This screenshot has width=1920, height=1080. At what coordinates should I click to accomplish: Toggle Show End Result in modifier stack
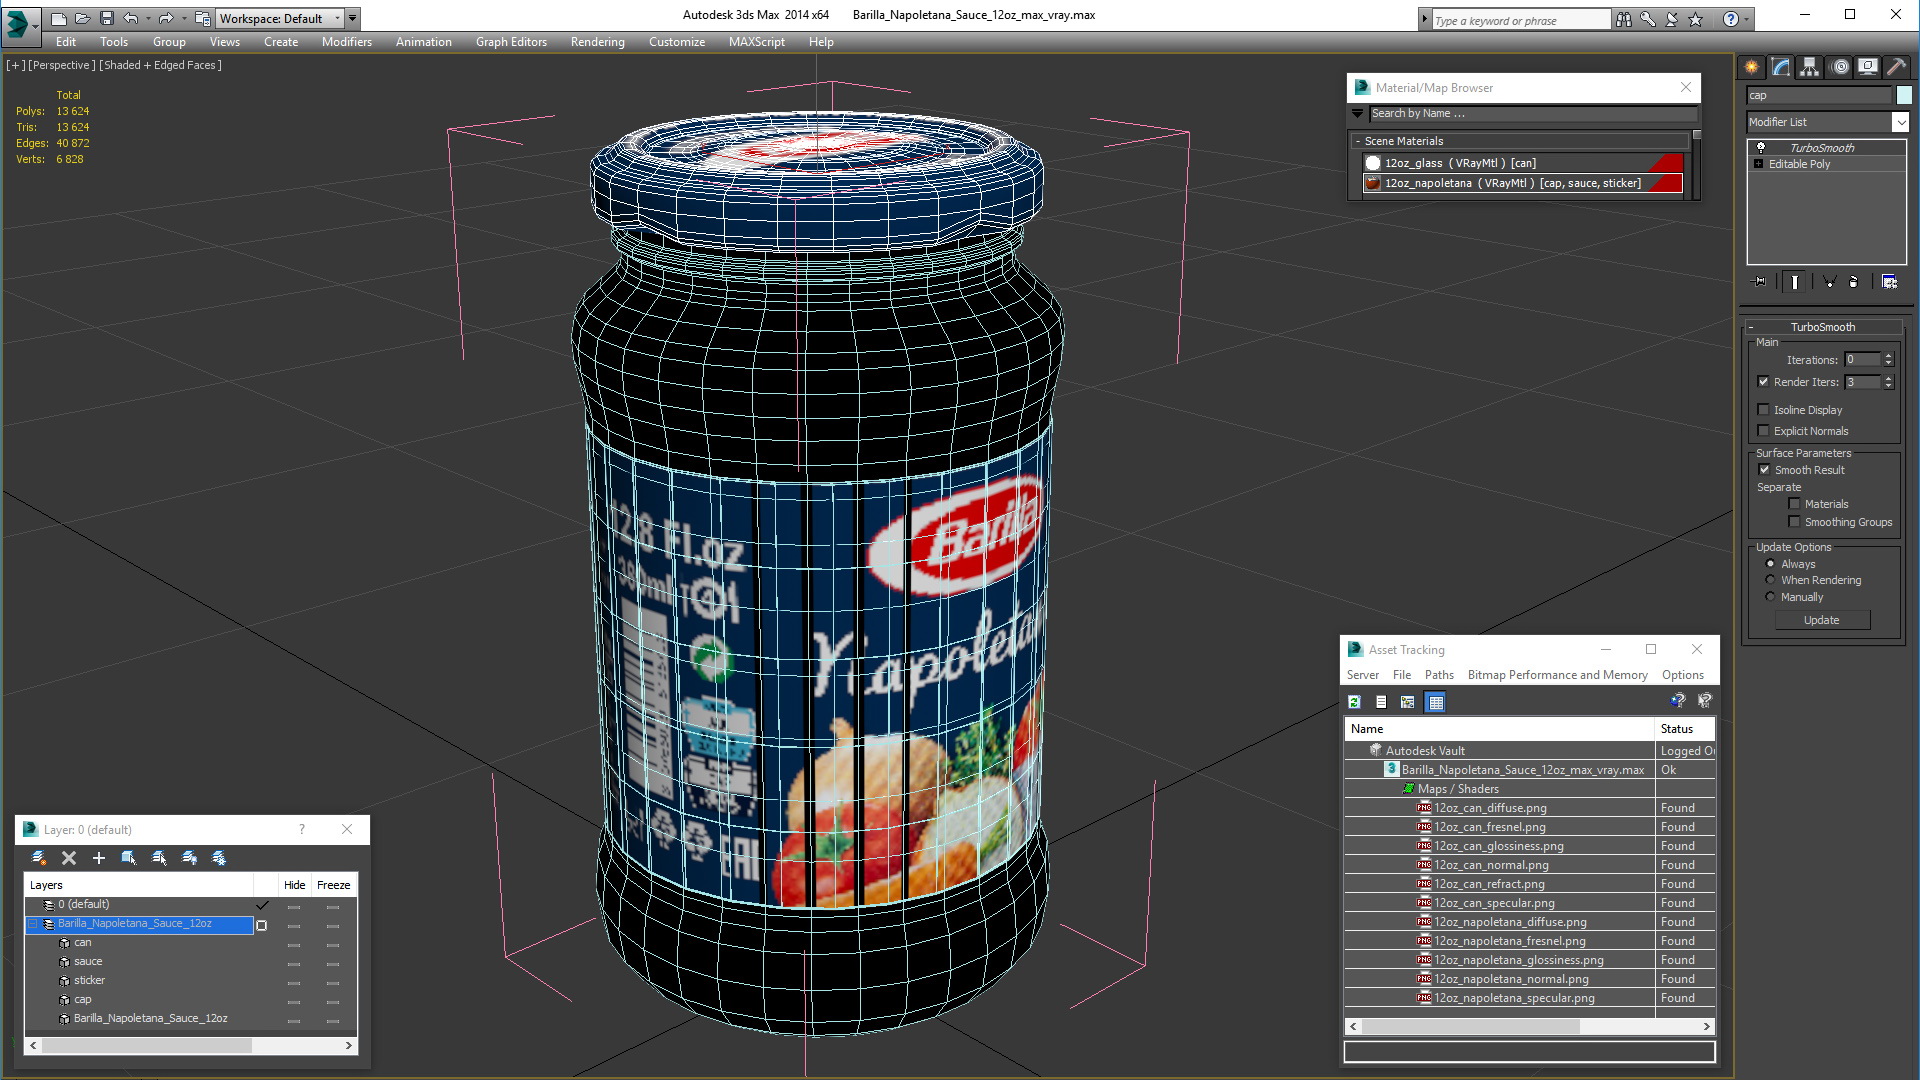pos(1795,282)
